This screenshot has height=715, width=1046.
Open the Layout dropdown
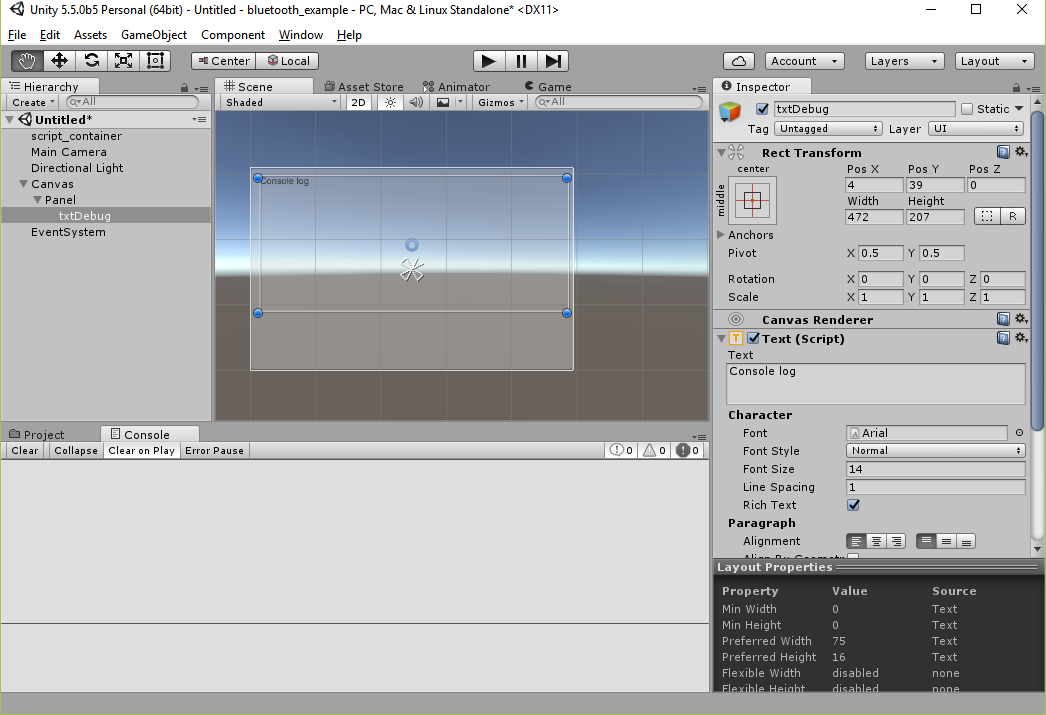tap(994, 61)
